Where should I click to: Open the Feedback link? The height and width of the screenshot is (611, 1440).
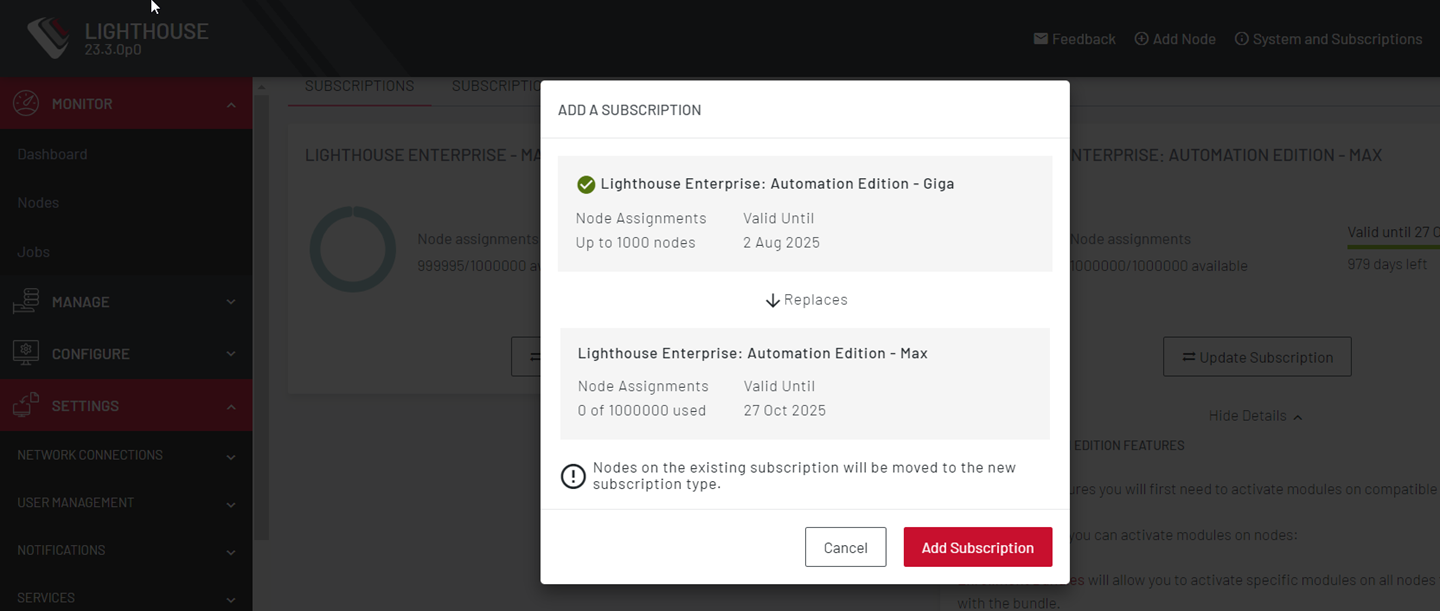1074,39
